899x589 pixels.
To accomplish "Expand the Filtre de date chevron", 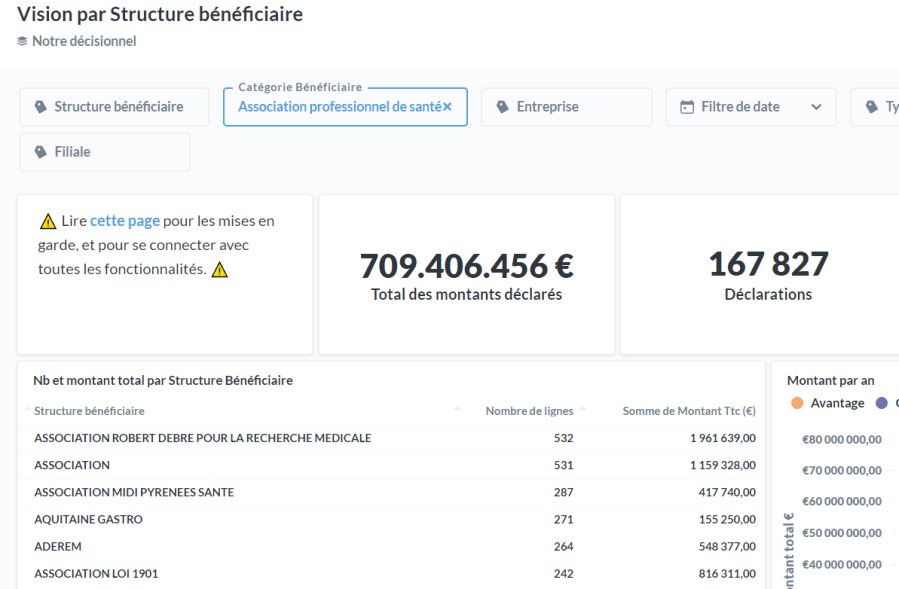I will pyautogui.click(x=816, y=107).
